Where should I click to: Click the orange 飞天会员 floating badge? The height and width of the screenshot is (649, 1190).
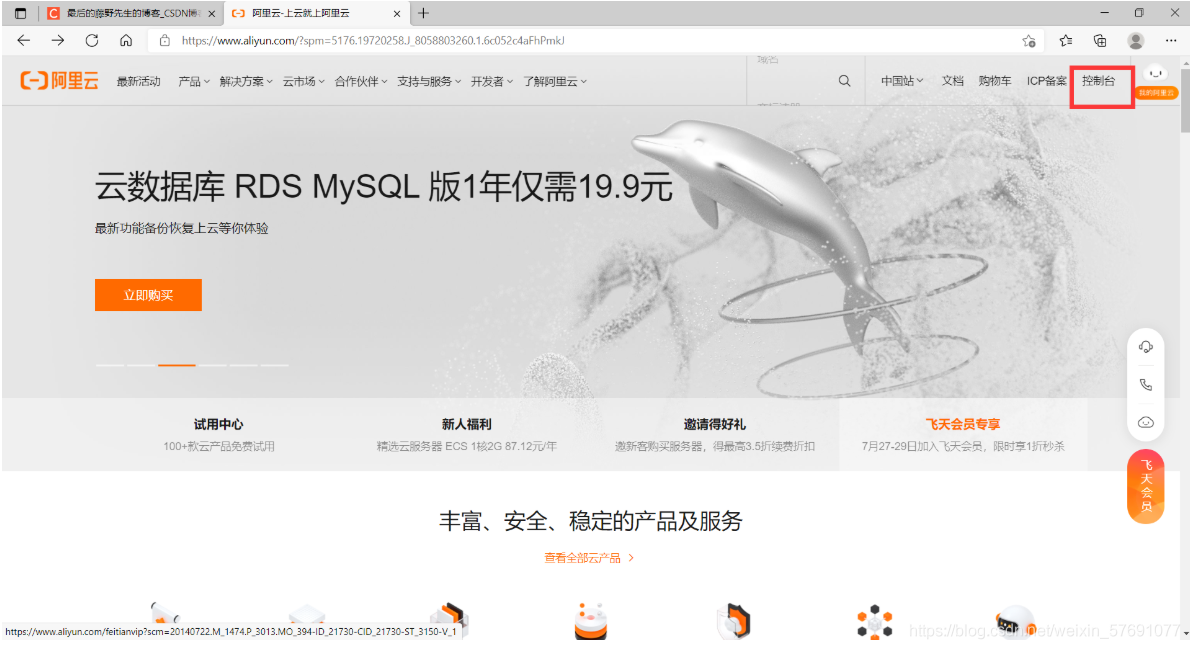[x=1146, y=487]
